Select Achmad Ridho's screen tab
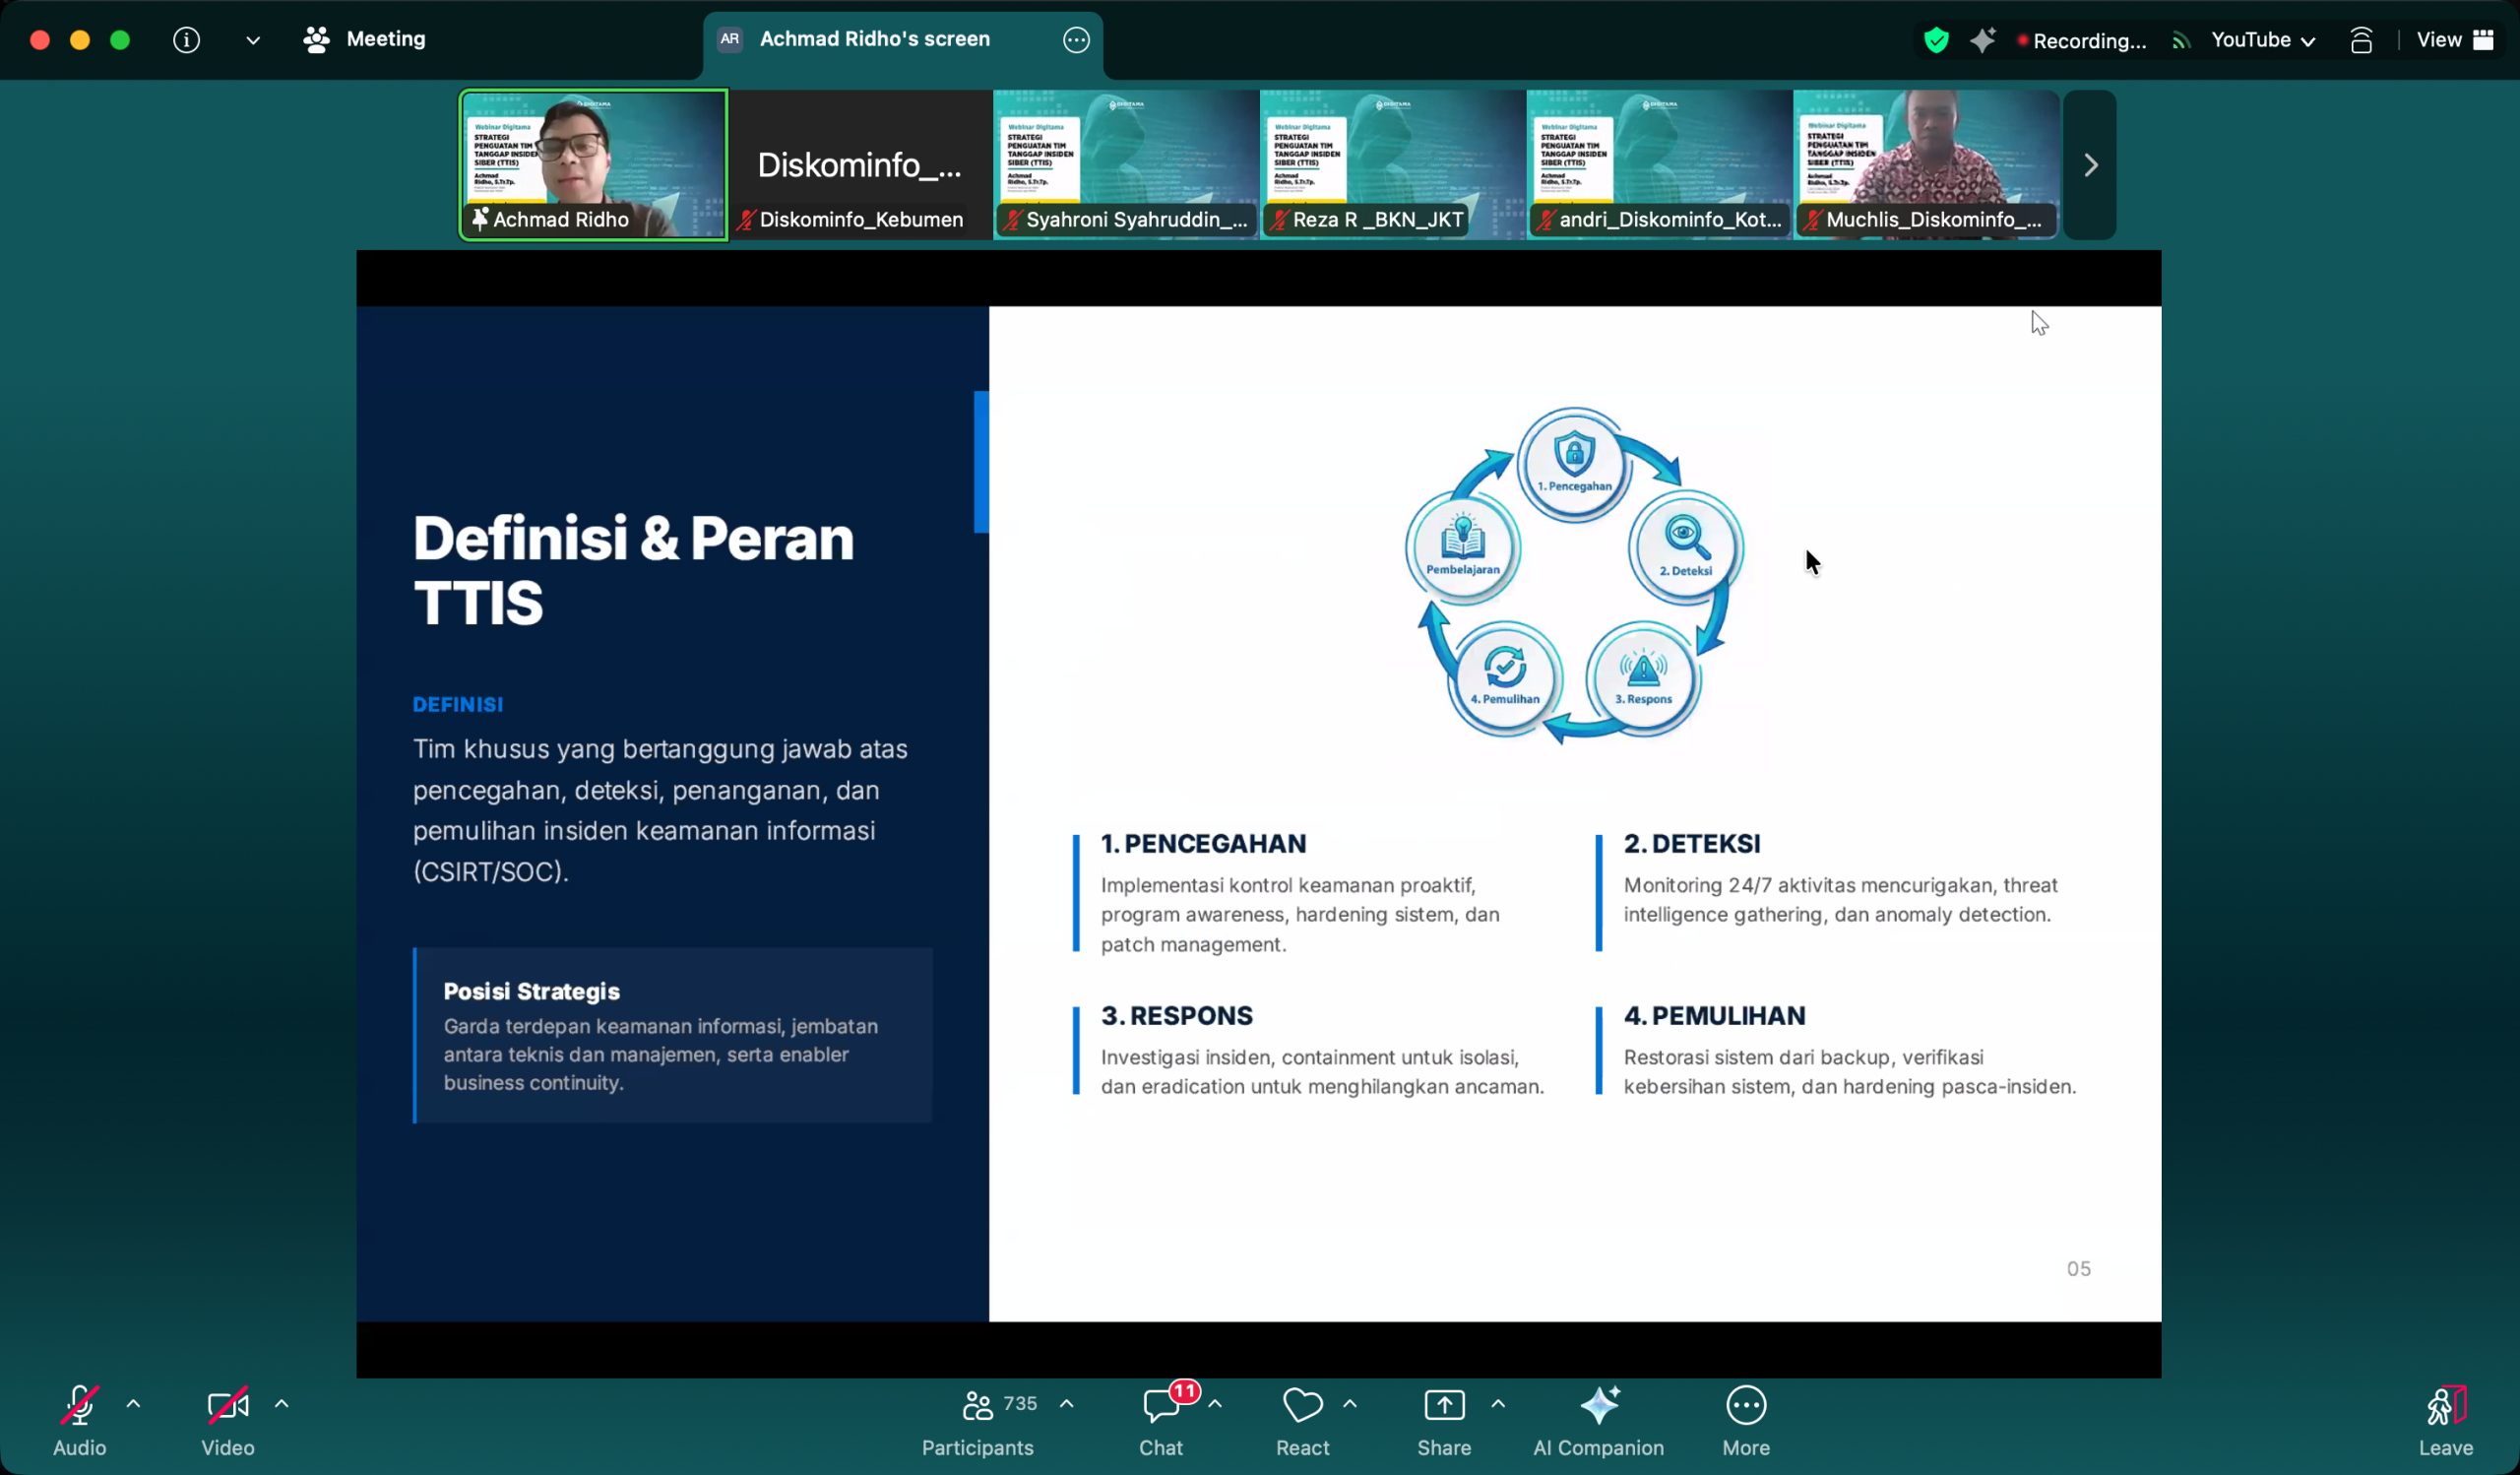Image resolution: width=2520 pixels, height=1475 pixels. coord(874,40)
